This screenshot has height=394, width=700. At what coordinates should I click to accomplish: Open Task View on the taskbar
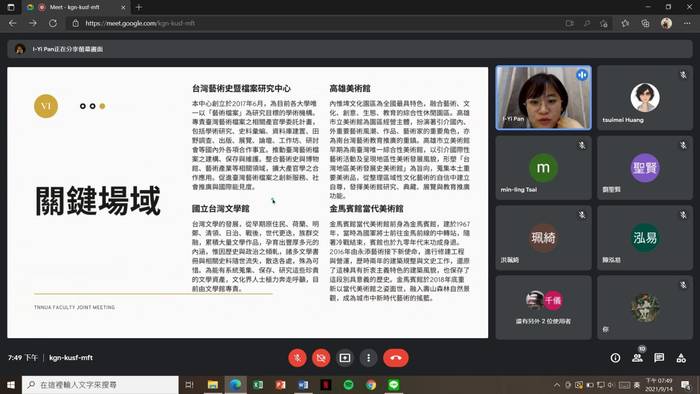189,385
